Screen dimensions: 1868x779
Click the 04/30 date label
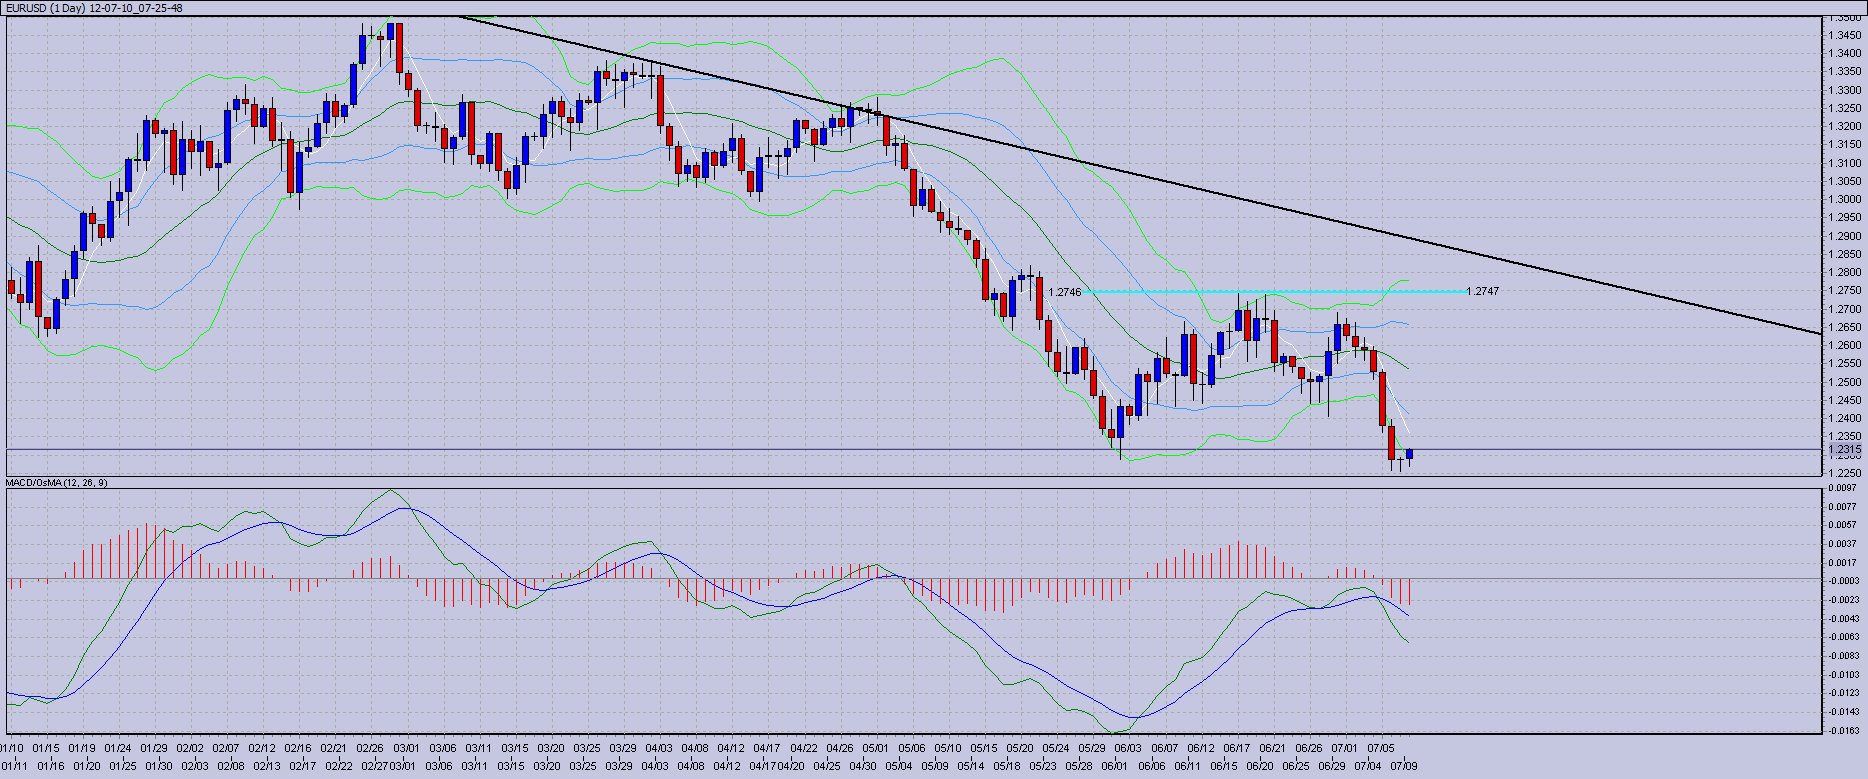(x=862, y=767)
